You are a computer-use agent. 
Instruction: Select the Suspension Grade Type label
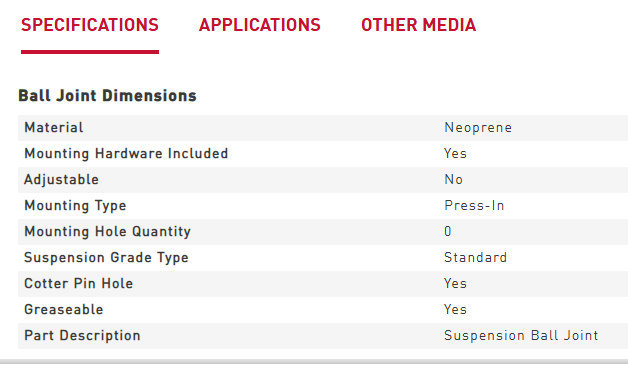[x=106, y=258]
